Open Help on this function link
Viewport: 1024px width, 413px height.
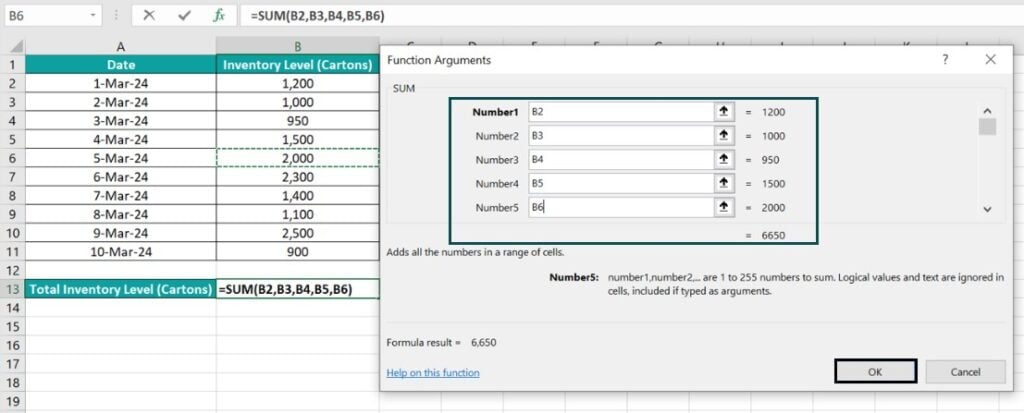(x=433, y=372)
